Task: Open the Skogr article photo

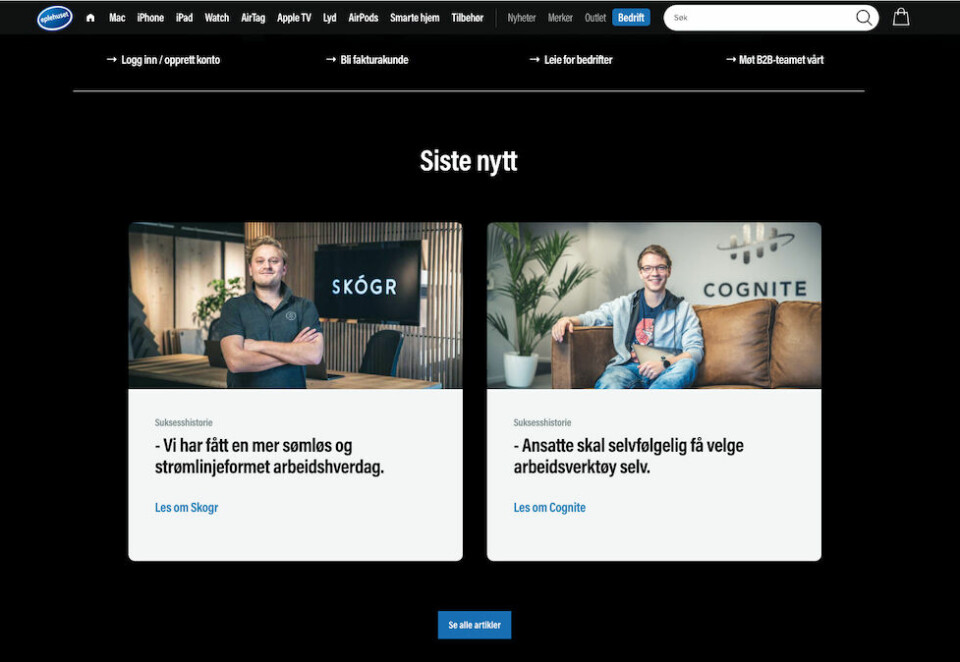Action: click(296, 305)
